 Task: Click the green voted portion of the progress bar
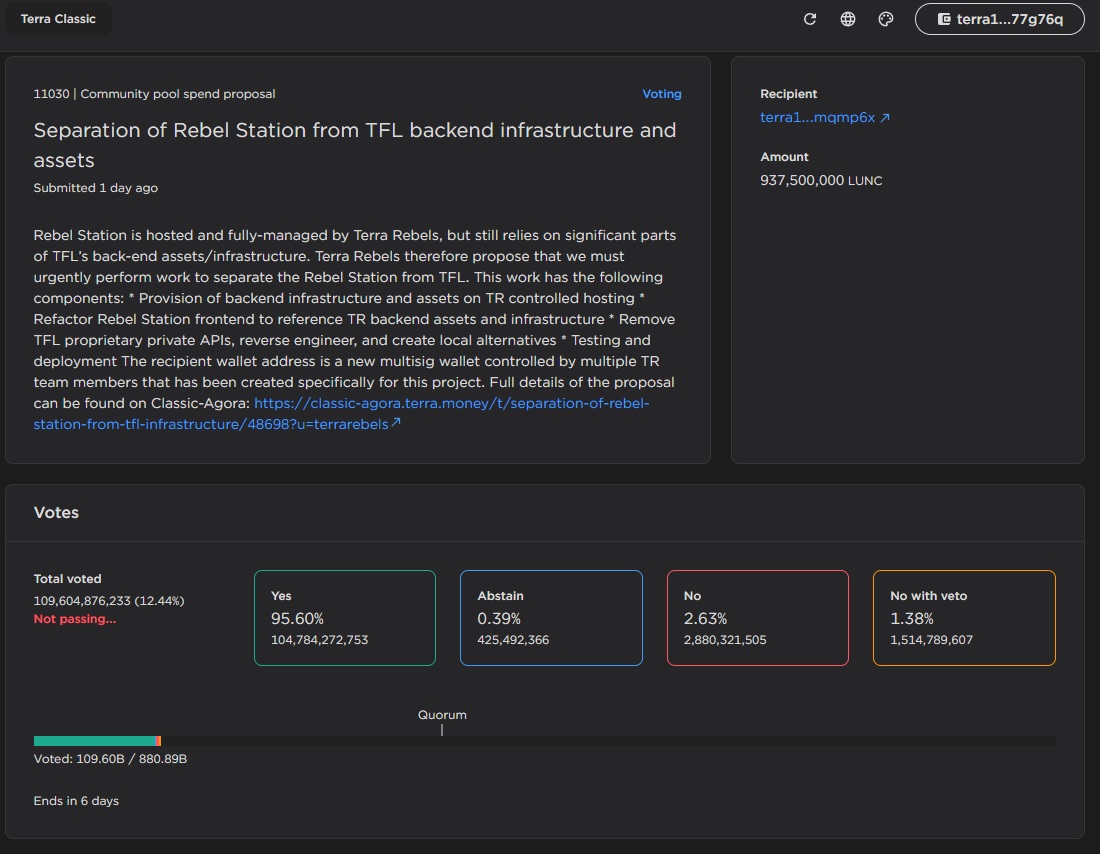tap(95, 741)
